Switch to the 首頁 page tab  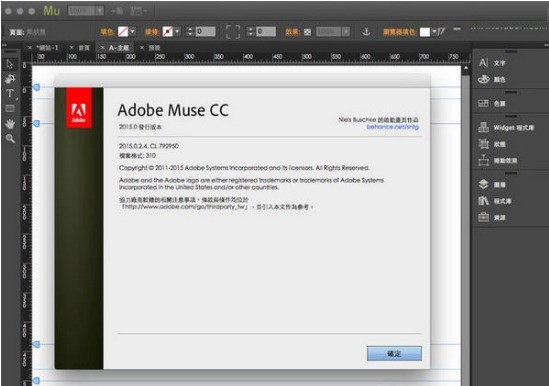(84, 48)
